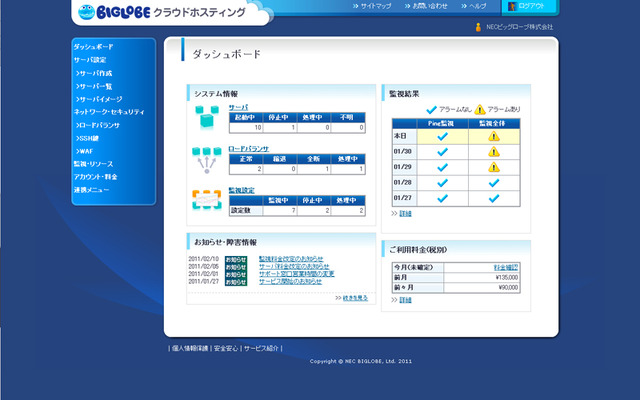Click the BIGLOBE cloud mascot logo
Screen dimensions: 640x400
click(88, 13)
